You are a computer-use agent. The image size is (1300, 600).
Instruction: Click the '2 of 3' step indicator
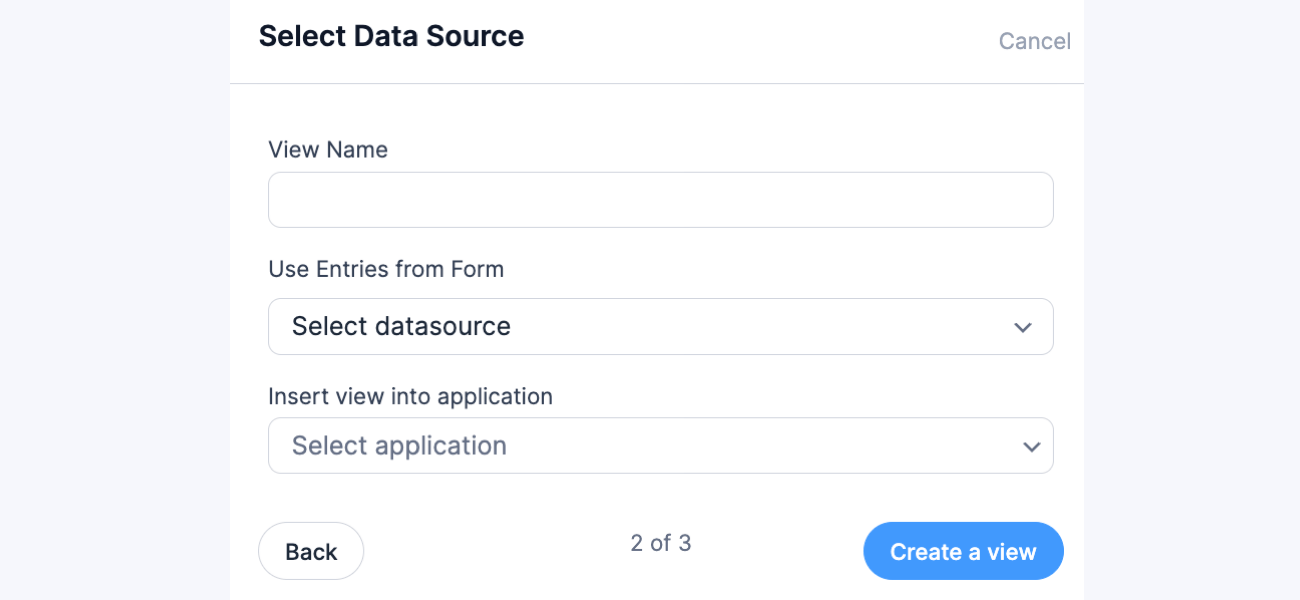(660, 543)
